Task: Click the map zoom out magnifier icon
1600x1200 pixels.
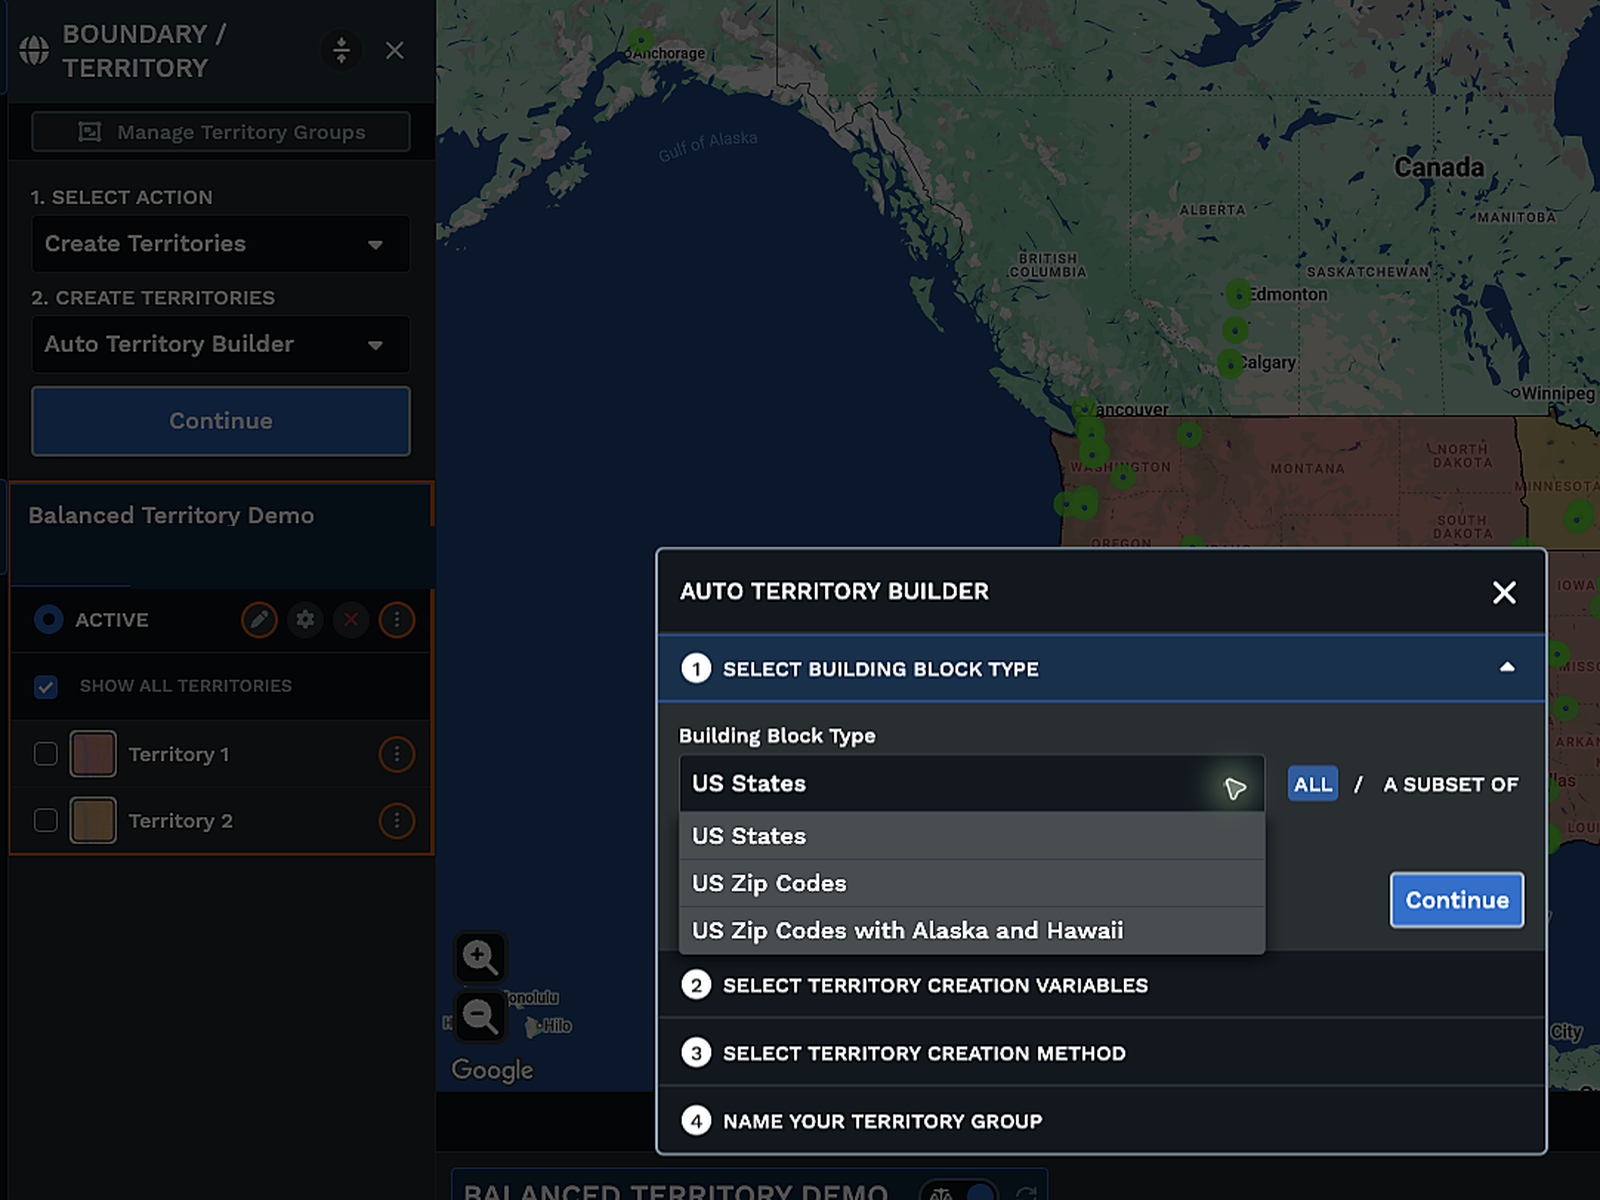Action: (x=480, y=1017)
